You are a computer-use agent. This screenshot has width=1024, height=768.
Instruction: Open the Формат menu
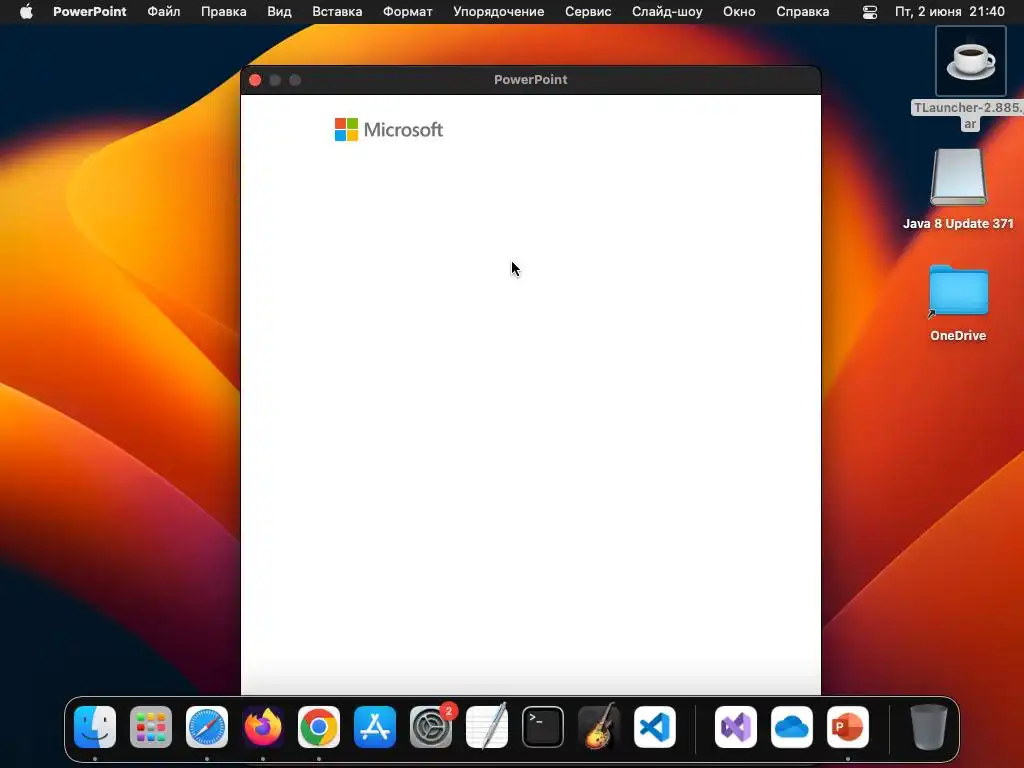(x=408, y=12)
